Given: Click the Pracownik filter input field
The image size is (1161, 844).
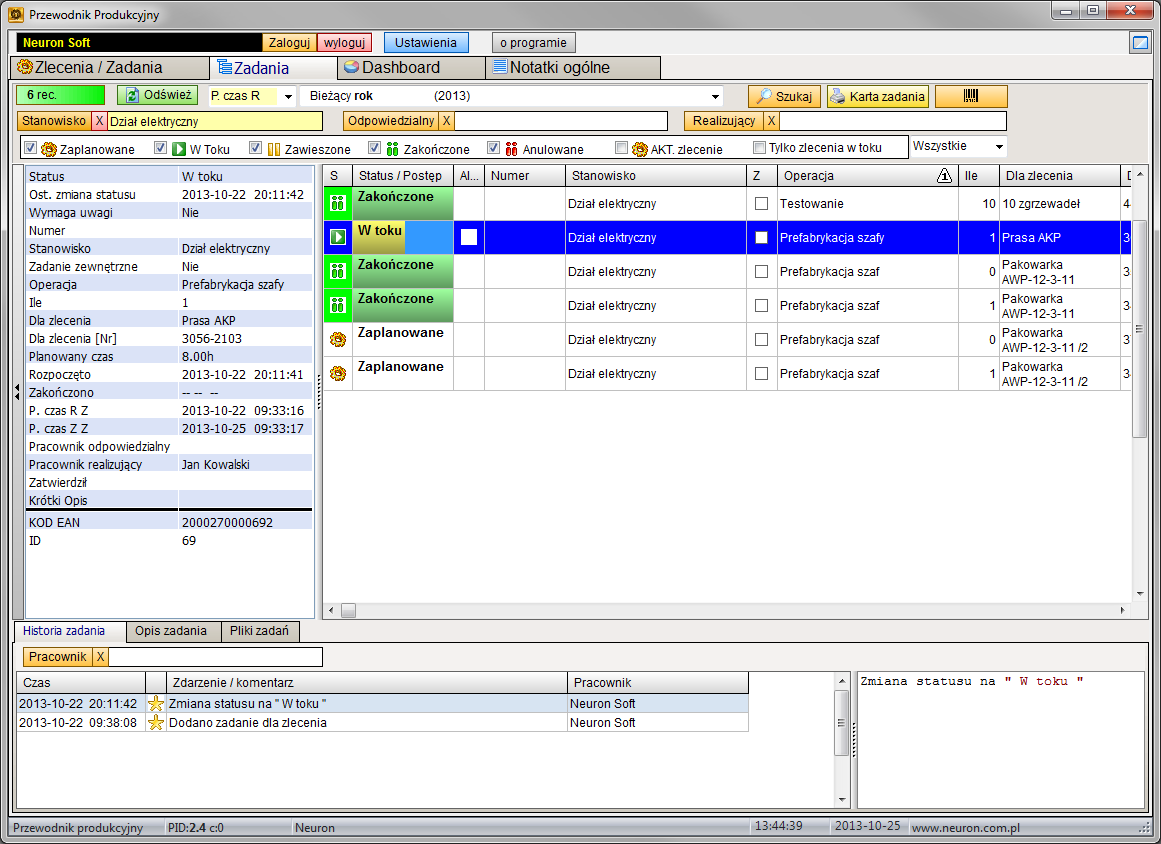Looking at the screenshot, I should point(215,657).
